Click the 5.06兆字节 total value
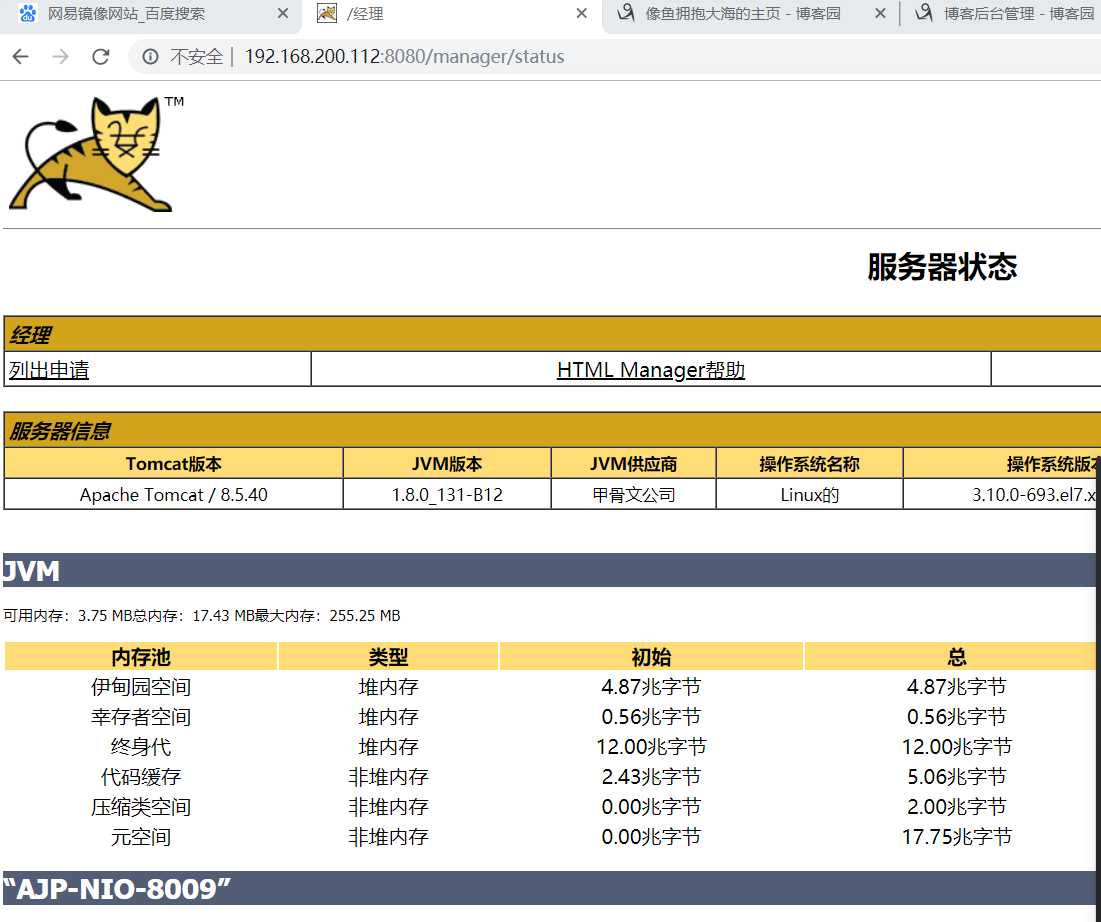1101x922 pixels. point(956,777)
